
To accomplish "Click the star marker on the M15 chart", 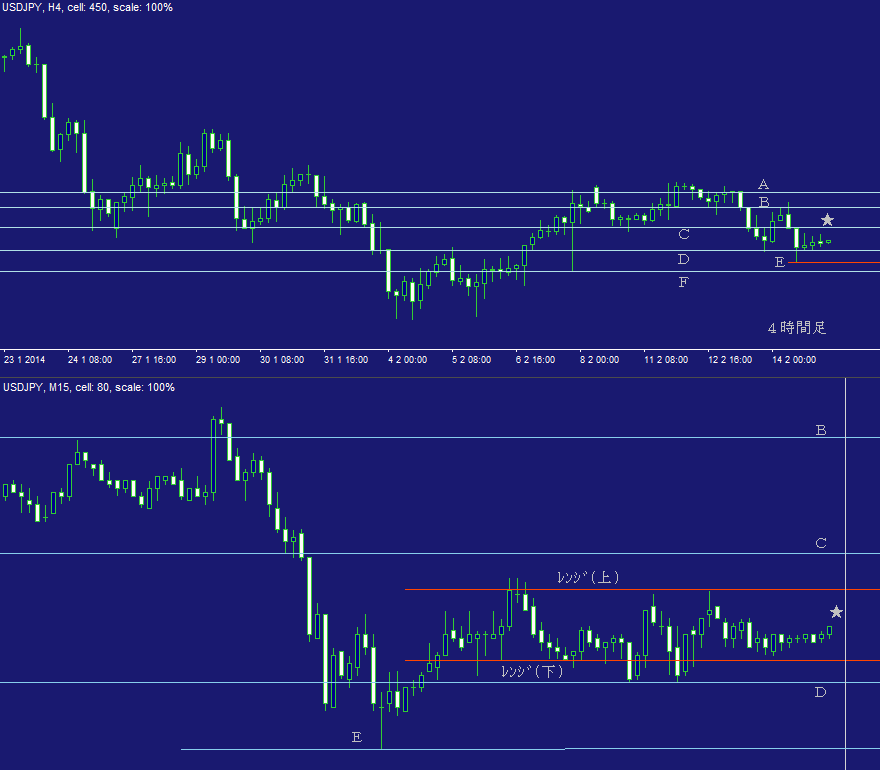I will click(x=836, y=612).
